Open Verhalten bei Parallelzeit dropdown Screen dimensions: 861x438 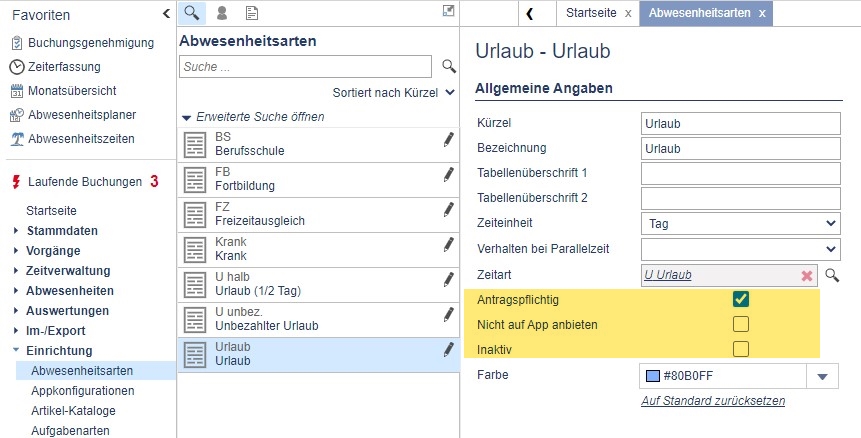tap(741, 249)
